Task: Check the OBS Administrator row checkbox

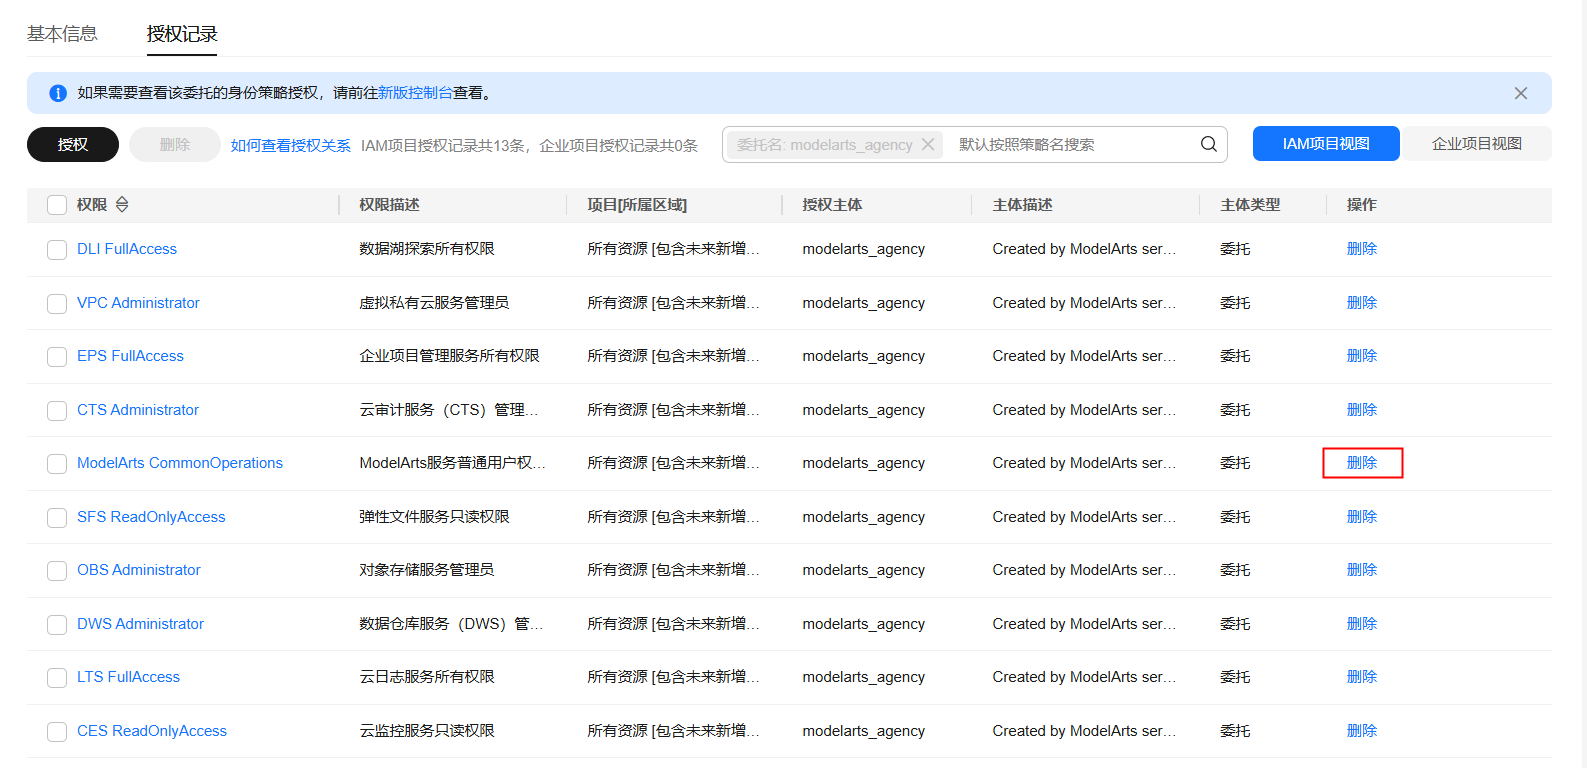Action: pos(57,570)
